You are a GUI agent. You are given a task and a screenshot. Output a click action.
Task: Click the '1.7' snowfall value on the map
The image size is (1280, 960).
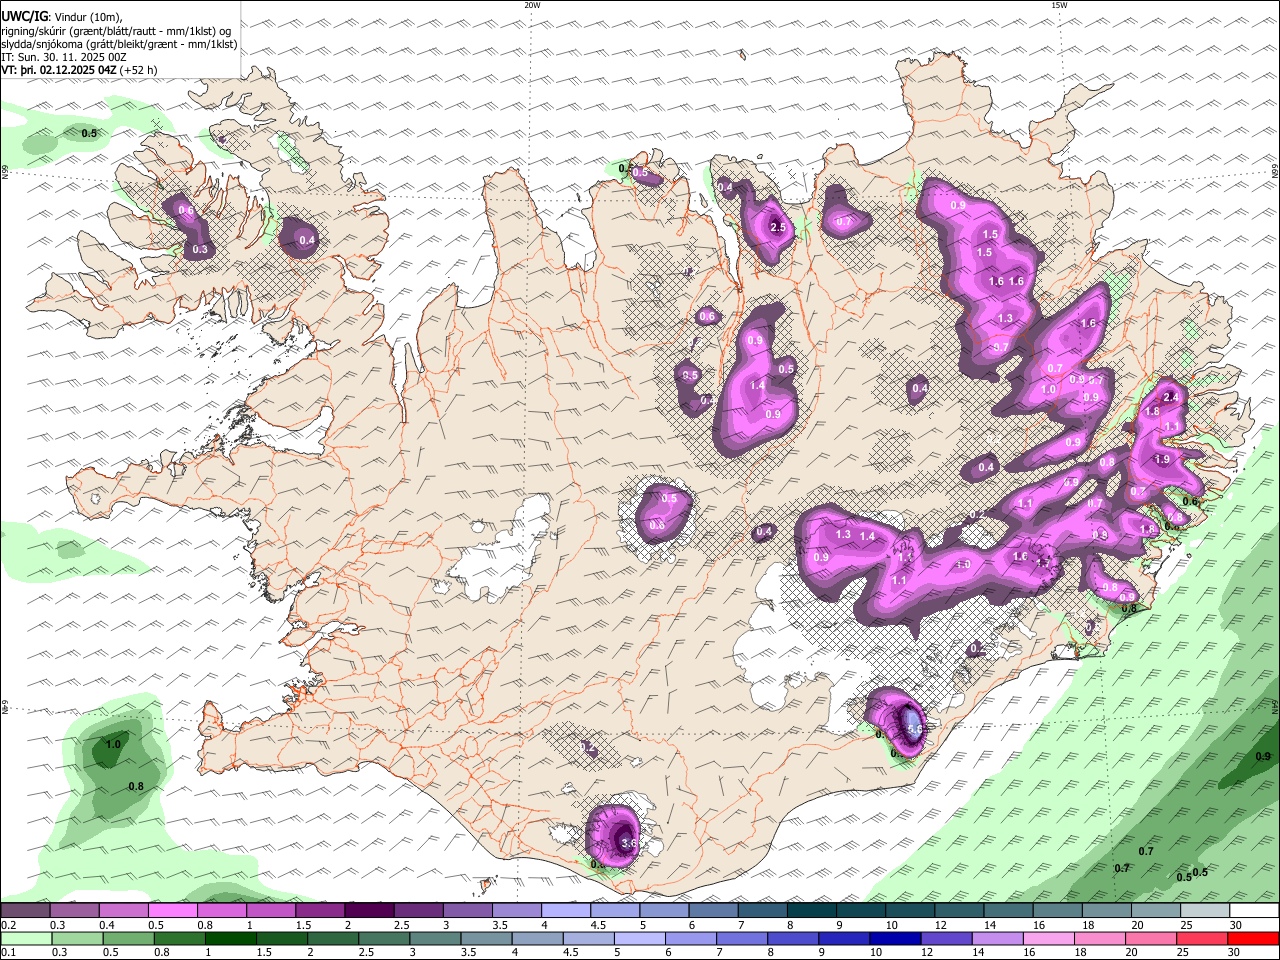click(1043, 563)
